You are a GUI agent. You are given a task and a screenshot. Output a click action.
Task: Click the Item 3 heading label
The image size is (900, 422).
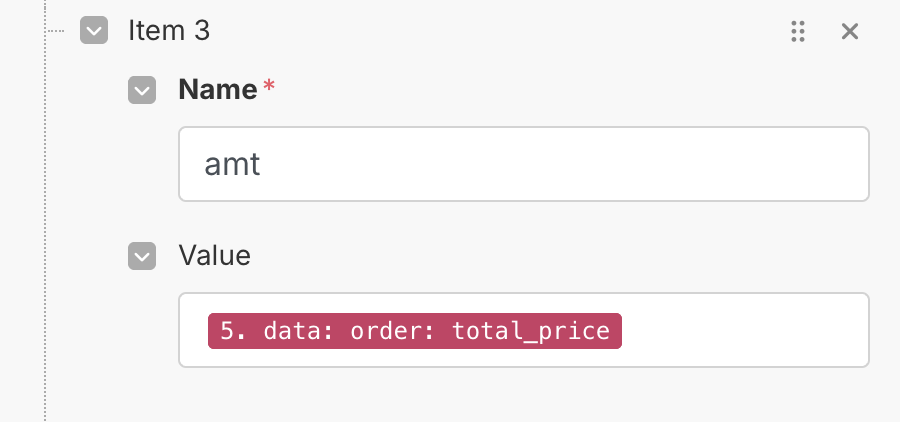[169, 30]
